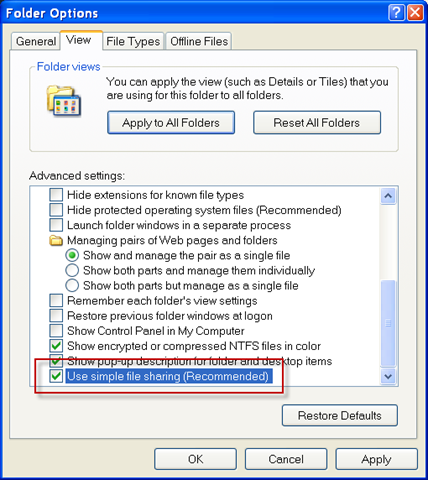Click the Restore Defaults button
The height and width of the screenshot is (480, 428).
(x=340, y=415)
